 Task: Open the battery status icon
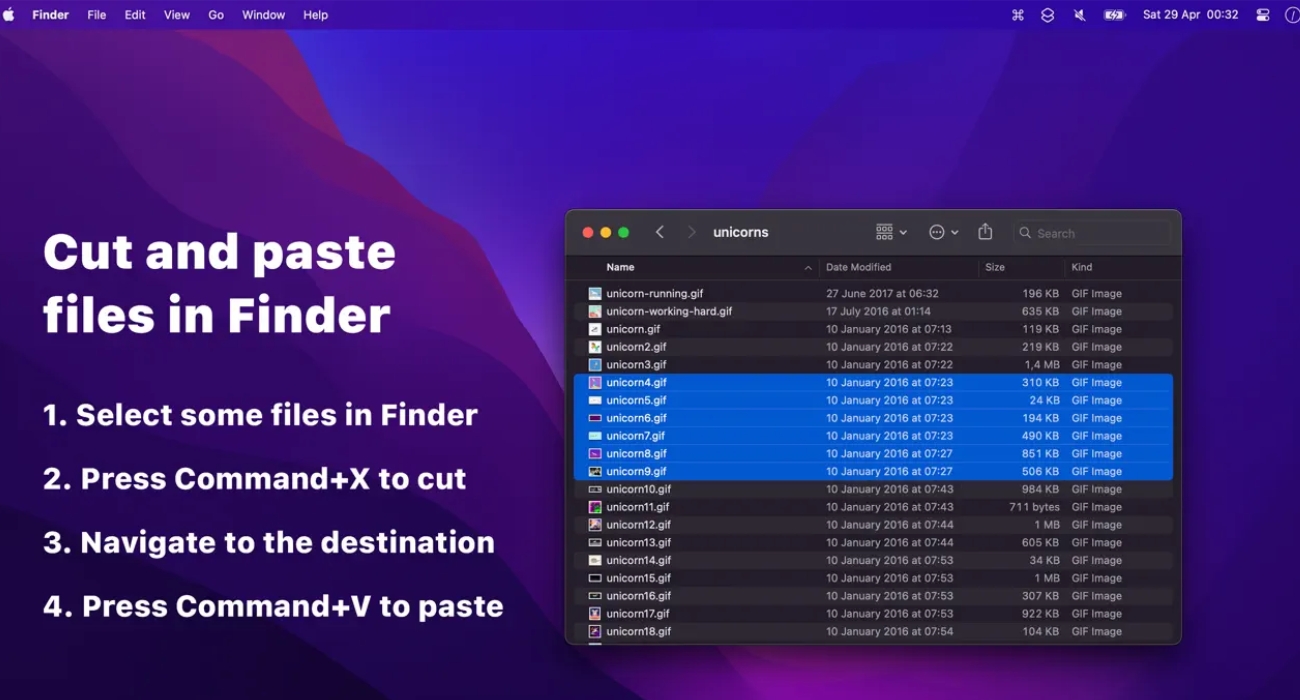(x=1113, y=14)
